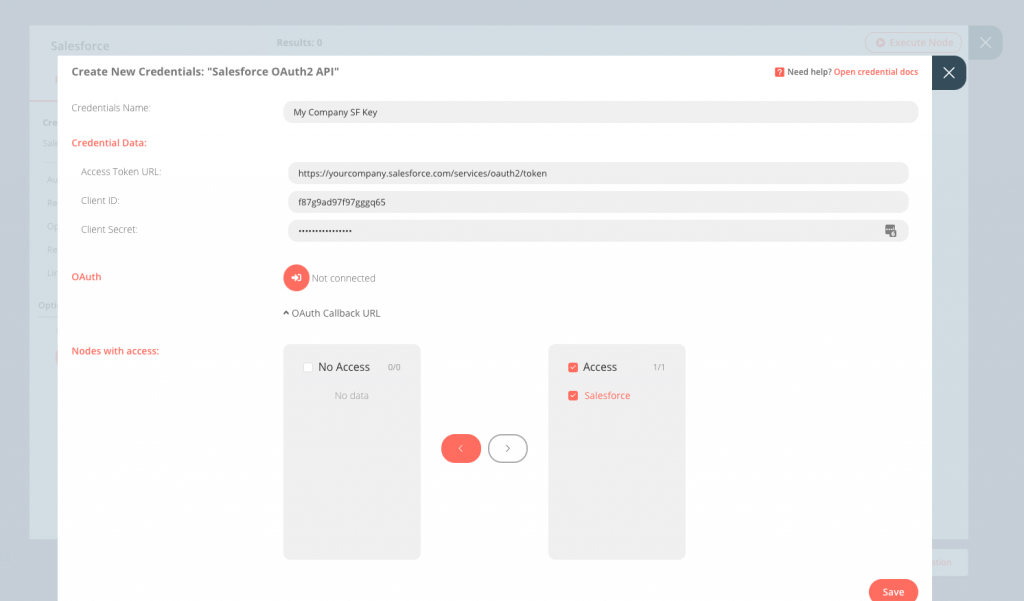Click the right arrow transfer button
The image size is (1024, 601).
pyautogui.click(x=507, y=449)
